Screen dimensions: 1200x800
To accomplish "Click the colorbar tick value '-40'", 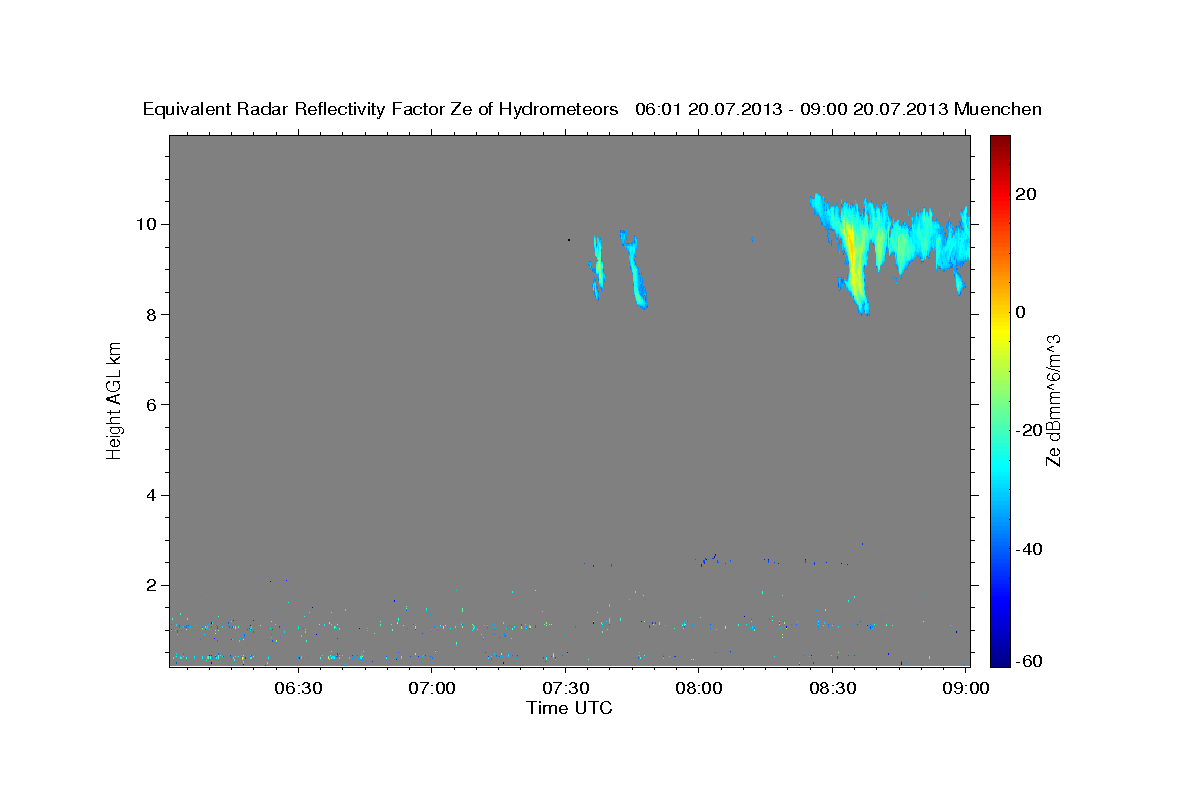I will [1029, 549].
